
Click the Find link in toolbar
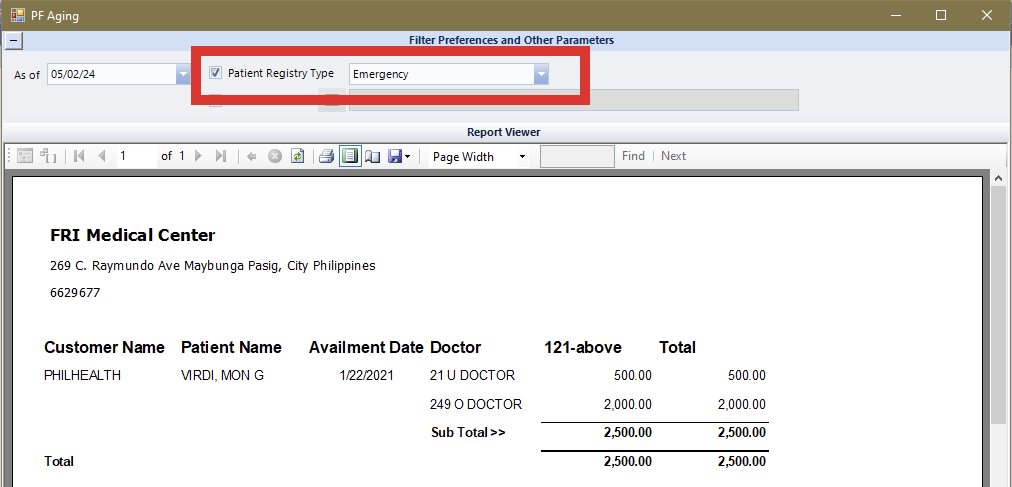633,156
